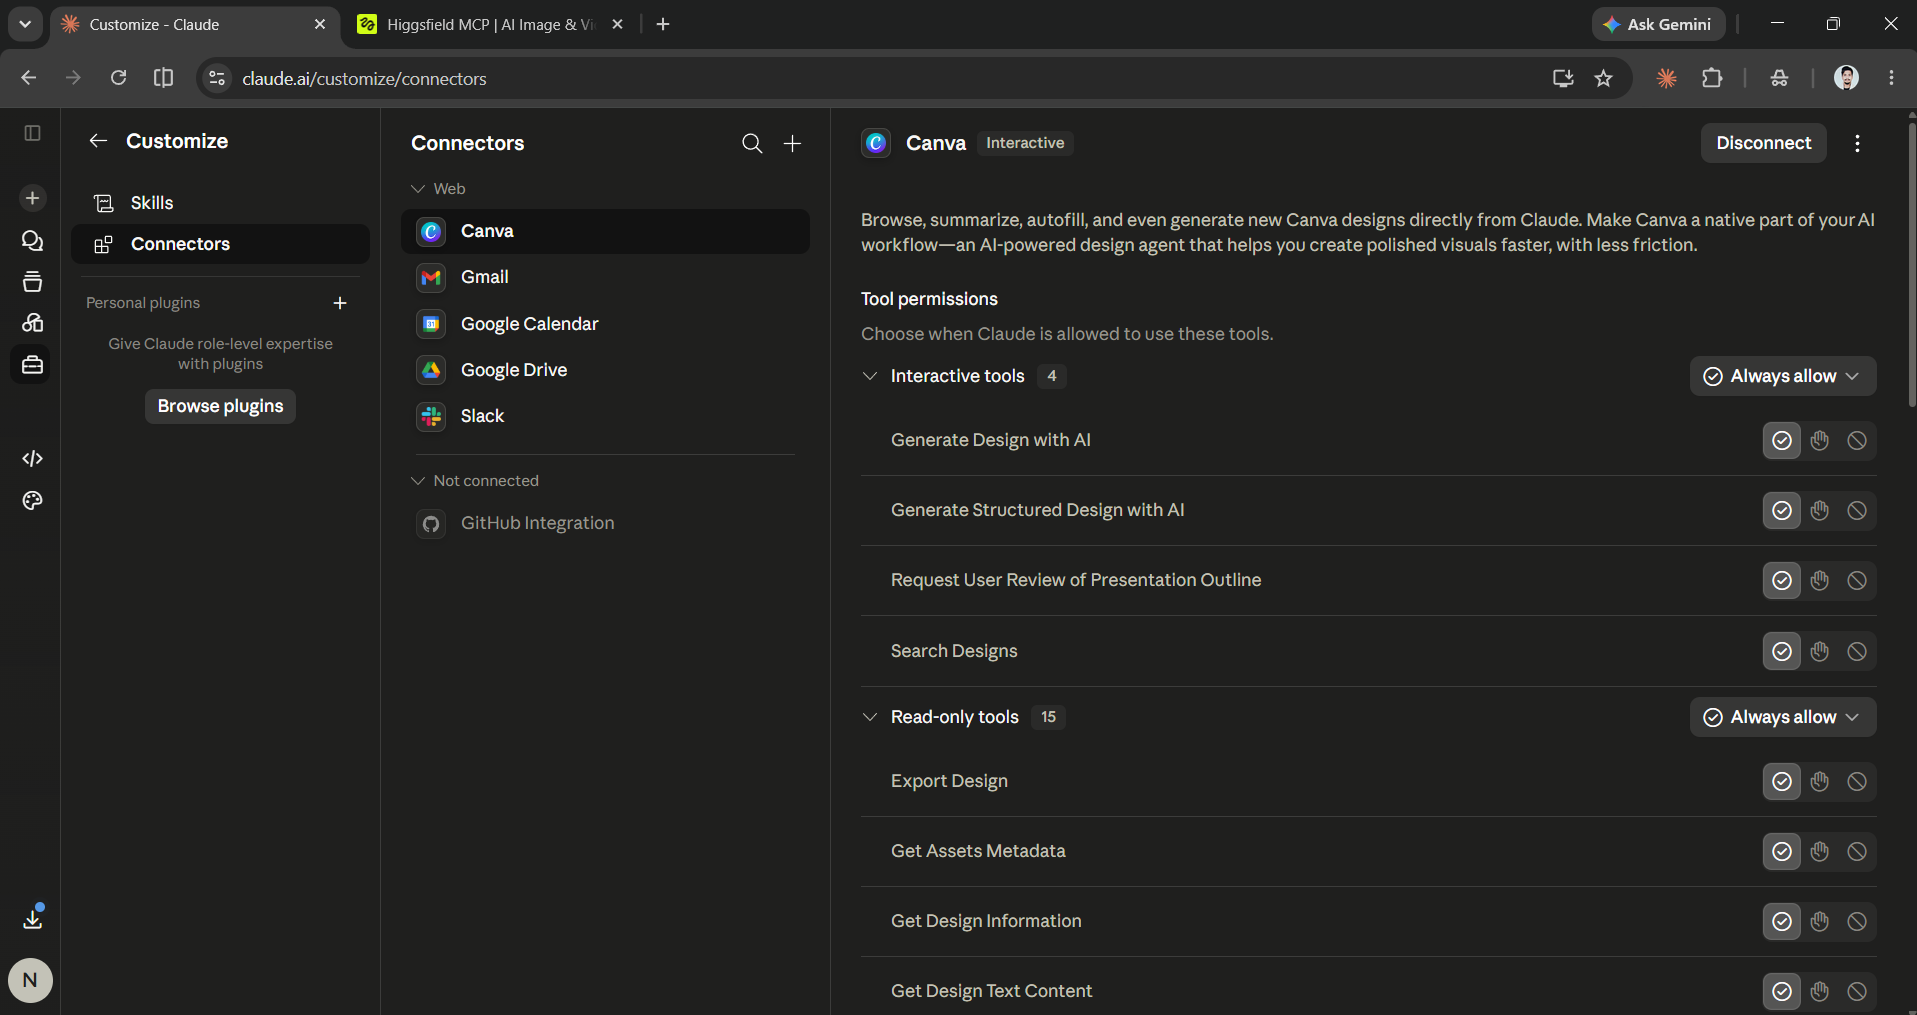
Task: Open the Google Drive connector
Action: [x=605, y=370]
